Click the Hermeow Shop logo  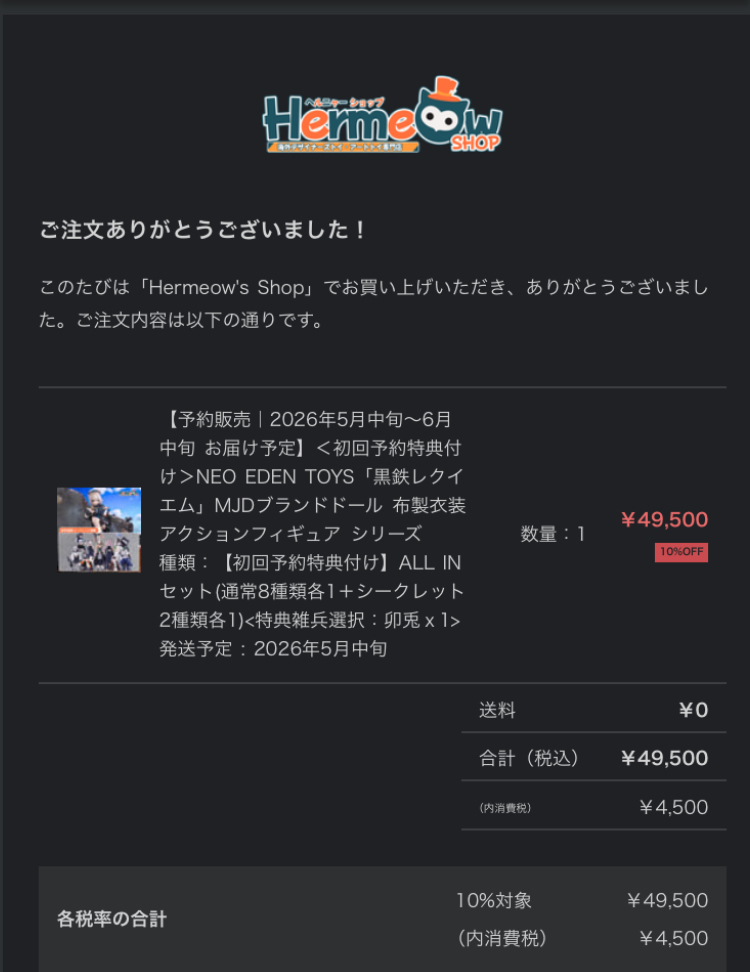(x=382, y=115)
